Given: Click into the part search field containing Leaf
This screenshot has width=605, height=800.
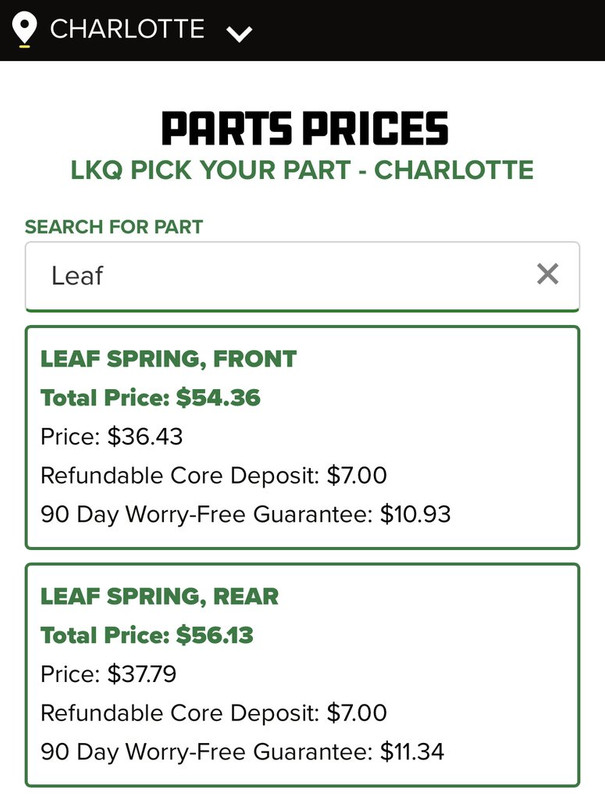Looking at the screenshot, I should pos(280,275).
